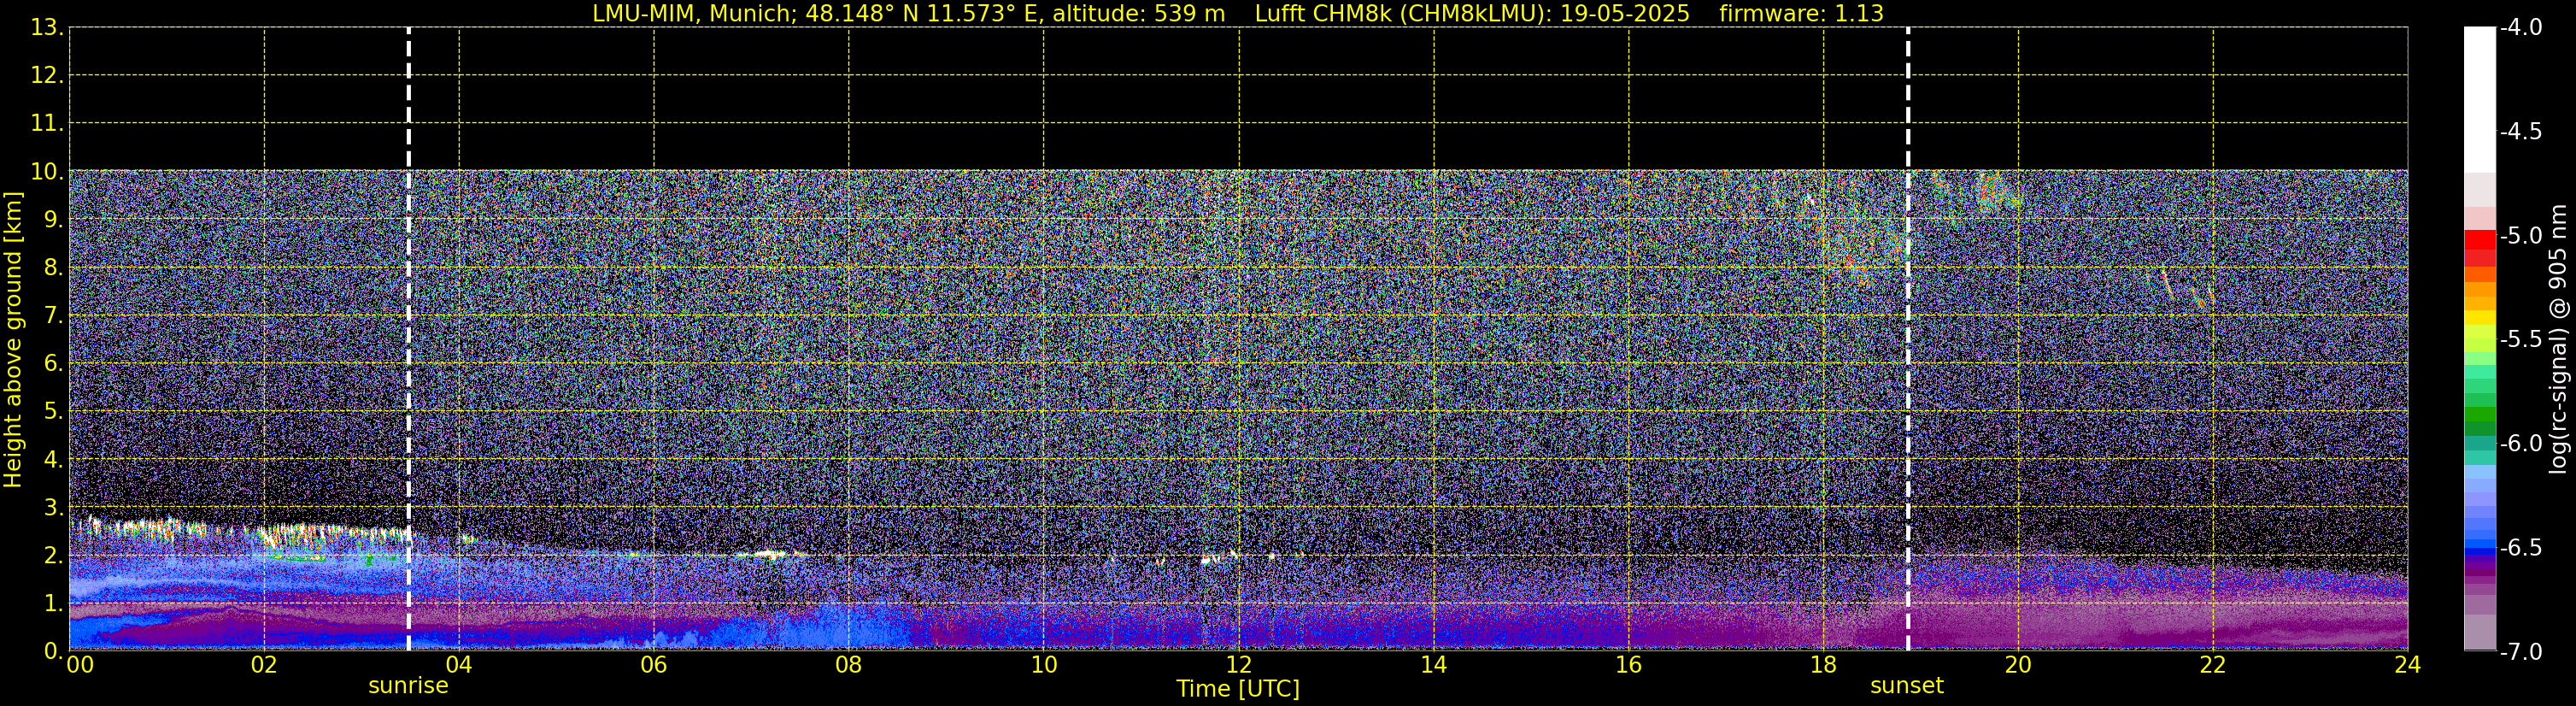Click the '6.' tick on the height axis
Viewport: 2576px width, 706px height.
(x=53, y=364)
